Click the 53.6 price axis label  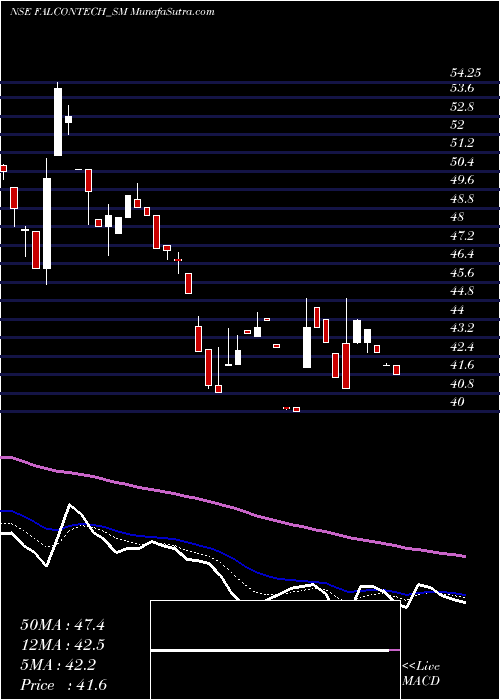(x=462, y=88)
